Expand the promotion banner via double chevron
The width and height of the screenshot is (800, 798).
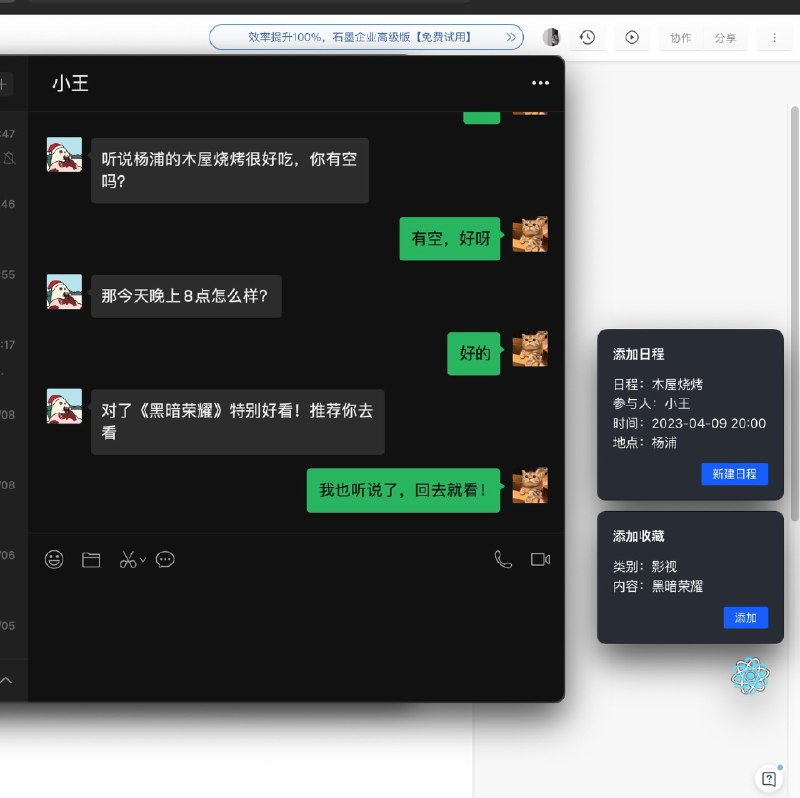pos(511,37)
